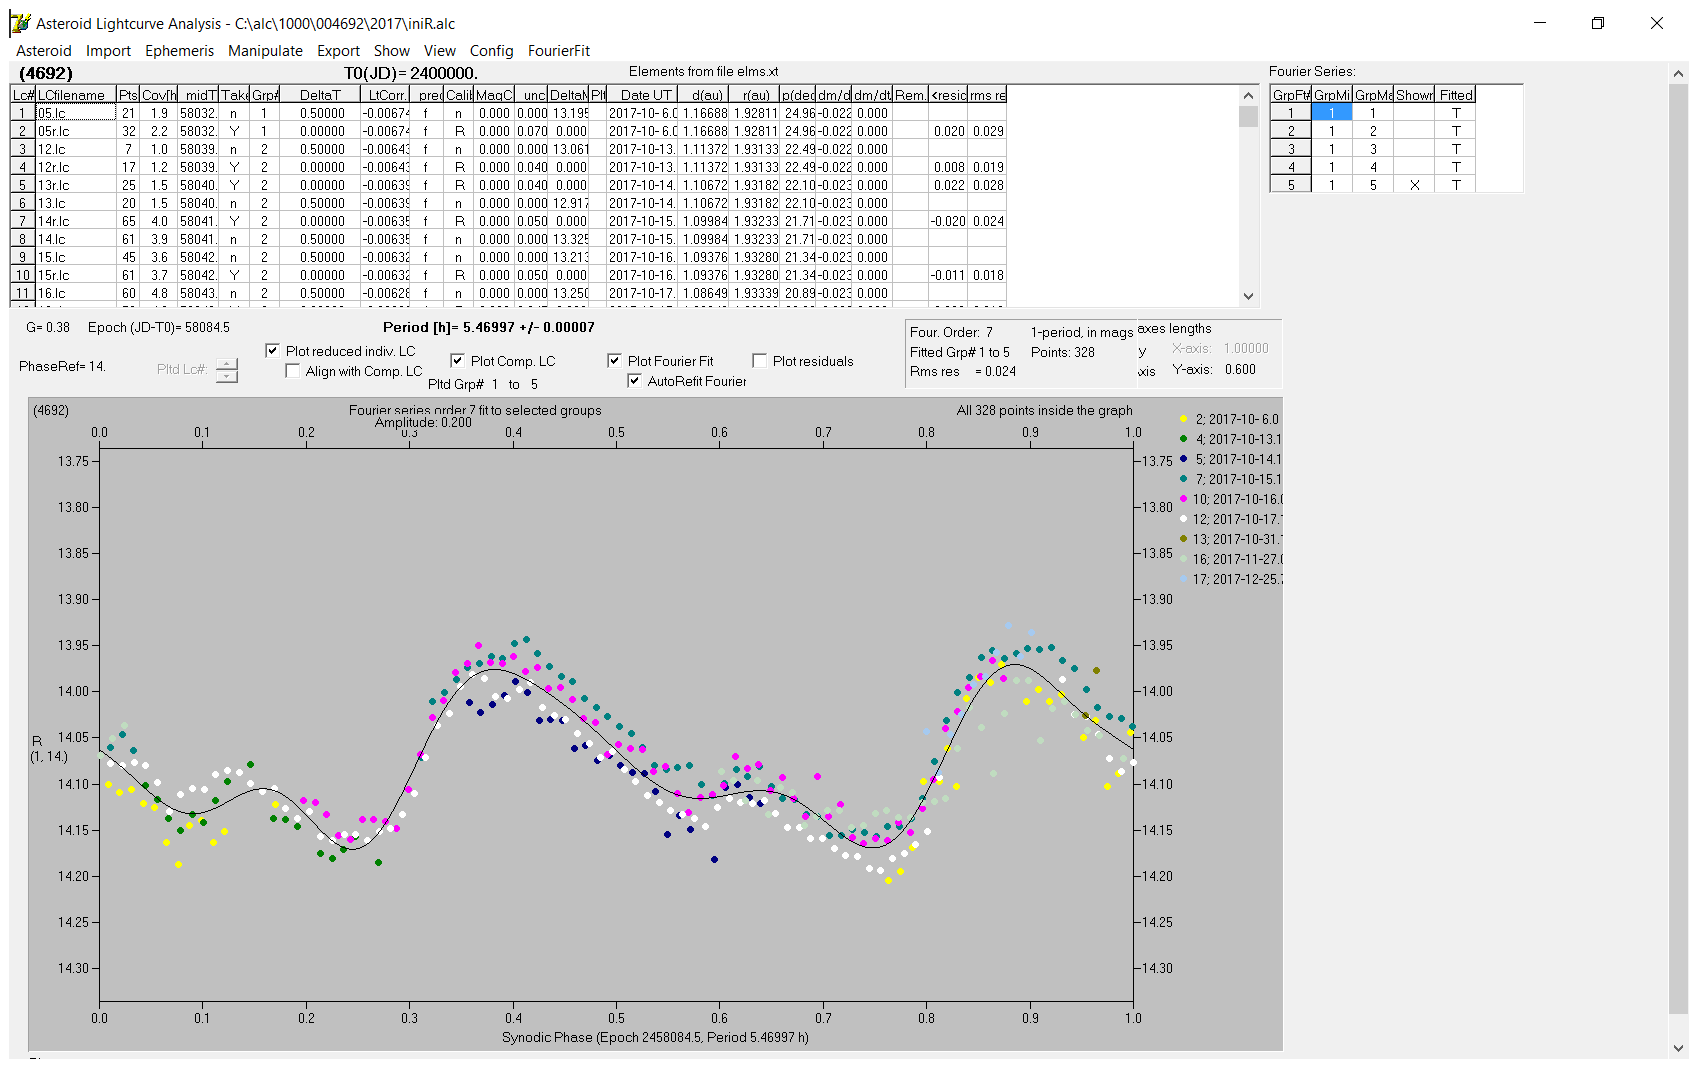The height and width of the screenshot is (1068, 1698).
Task: Open the Export menu
Action: point(338,51)
